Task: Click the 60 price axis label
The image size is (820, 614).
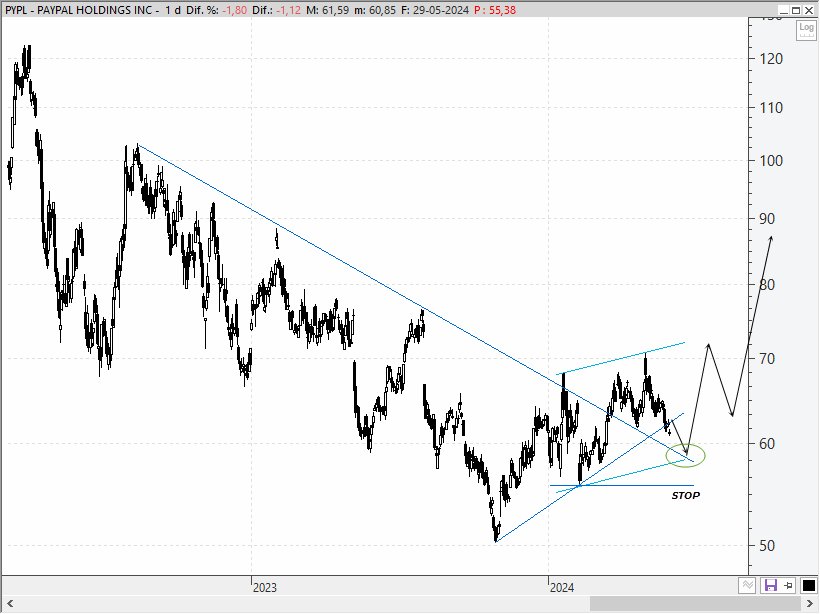Action: (x=767, y=444)
